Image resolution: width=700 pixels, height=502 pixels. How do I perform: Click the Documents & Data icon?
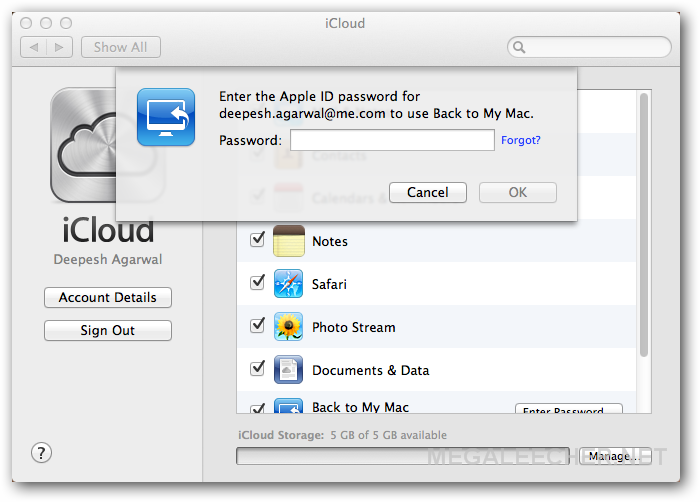coord(288,370)
